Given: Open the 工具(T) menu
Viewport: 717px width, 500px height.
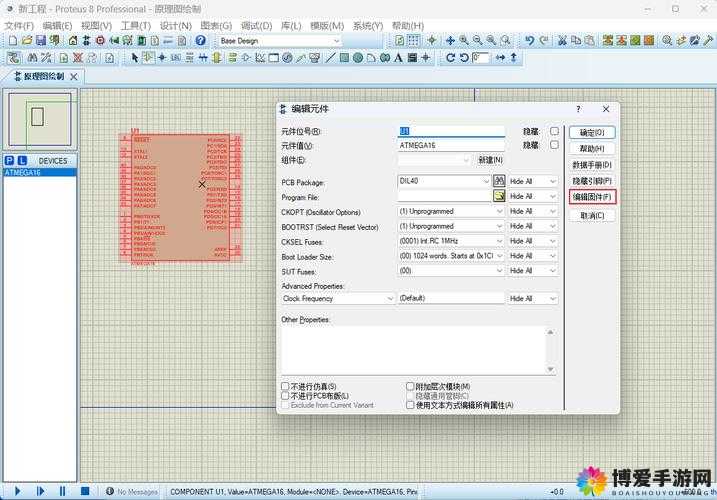Looking at the screenshot, I should pos(136,26).
